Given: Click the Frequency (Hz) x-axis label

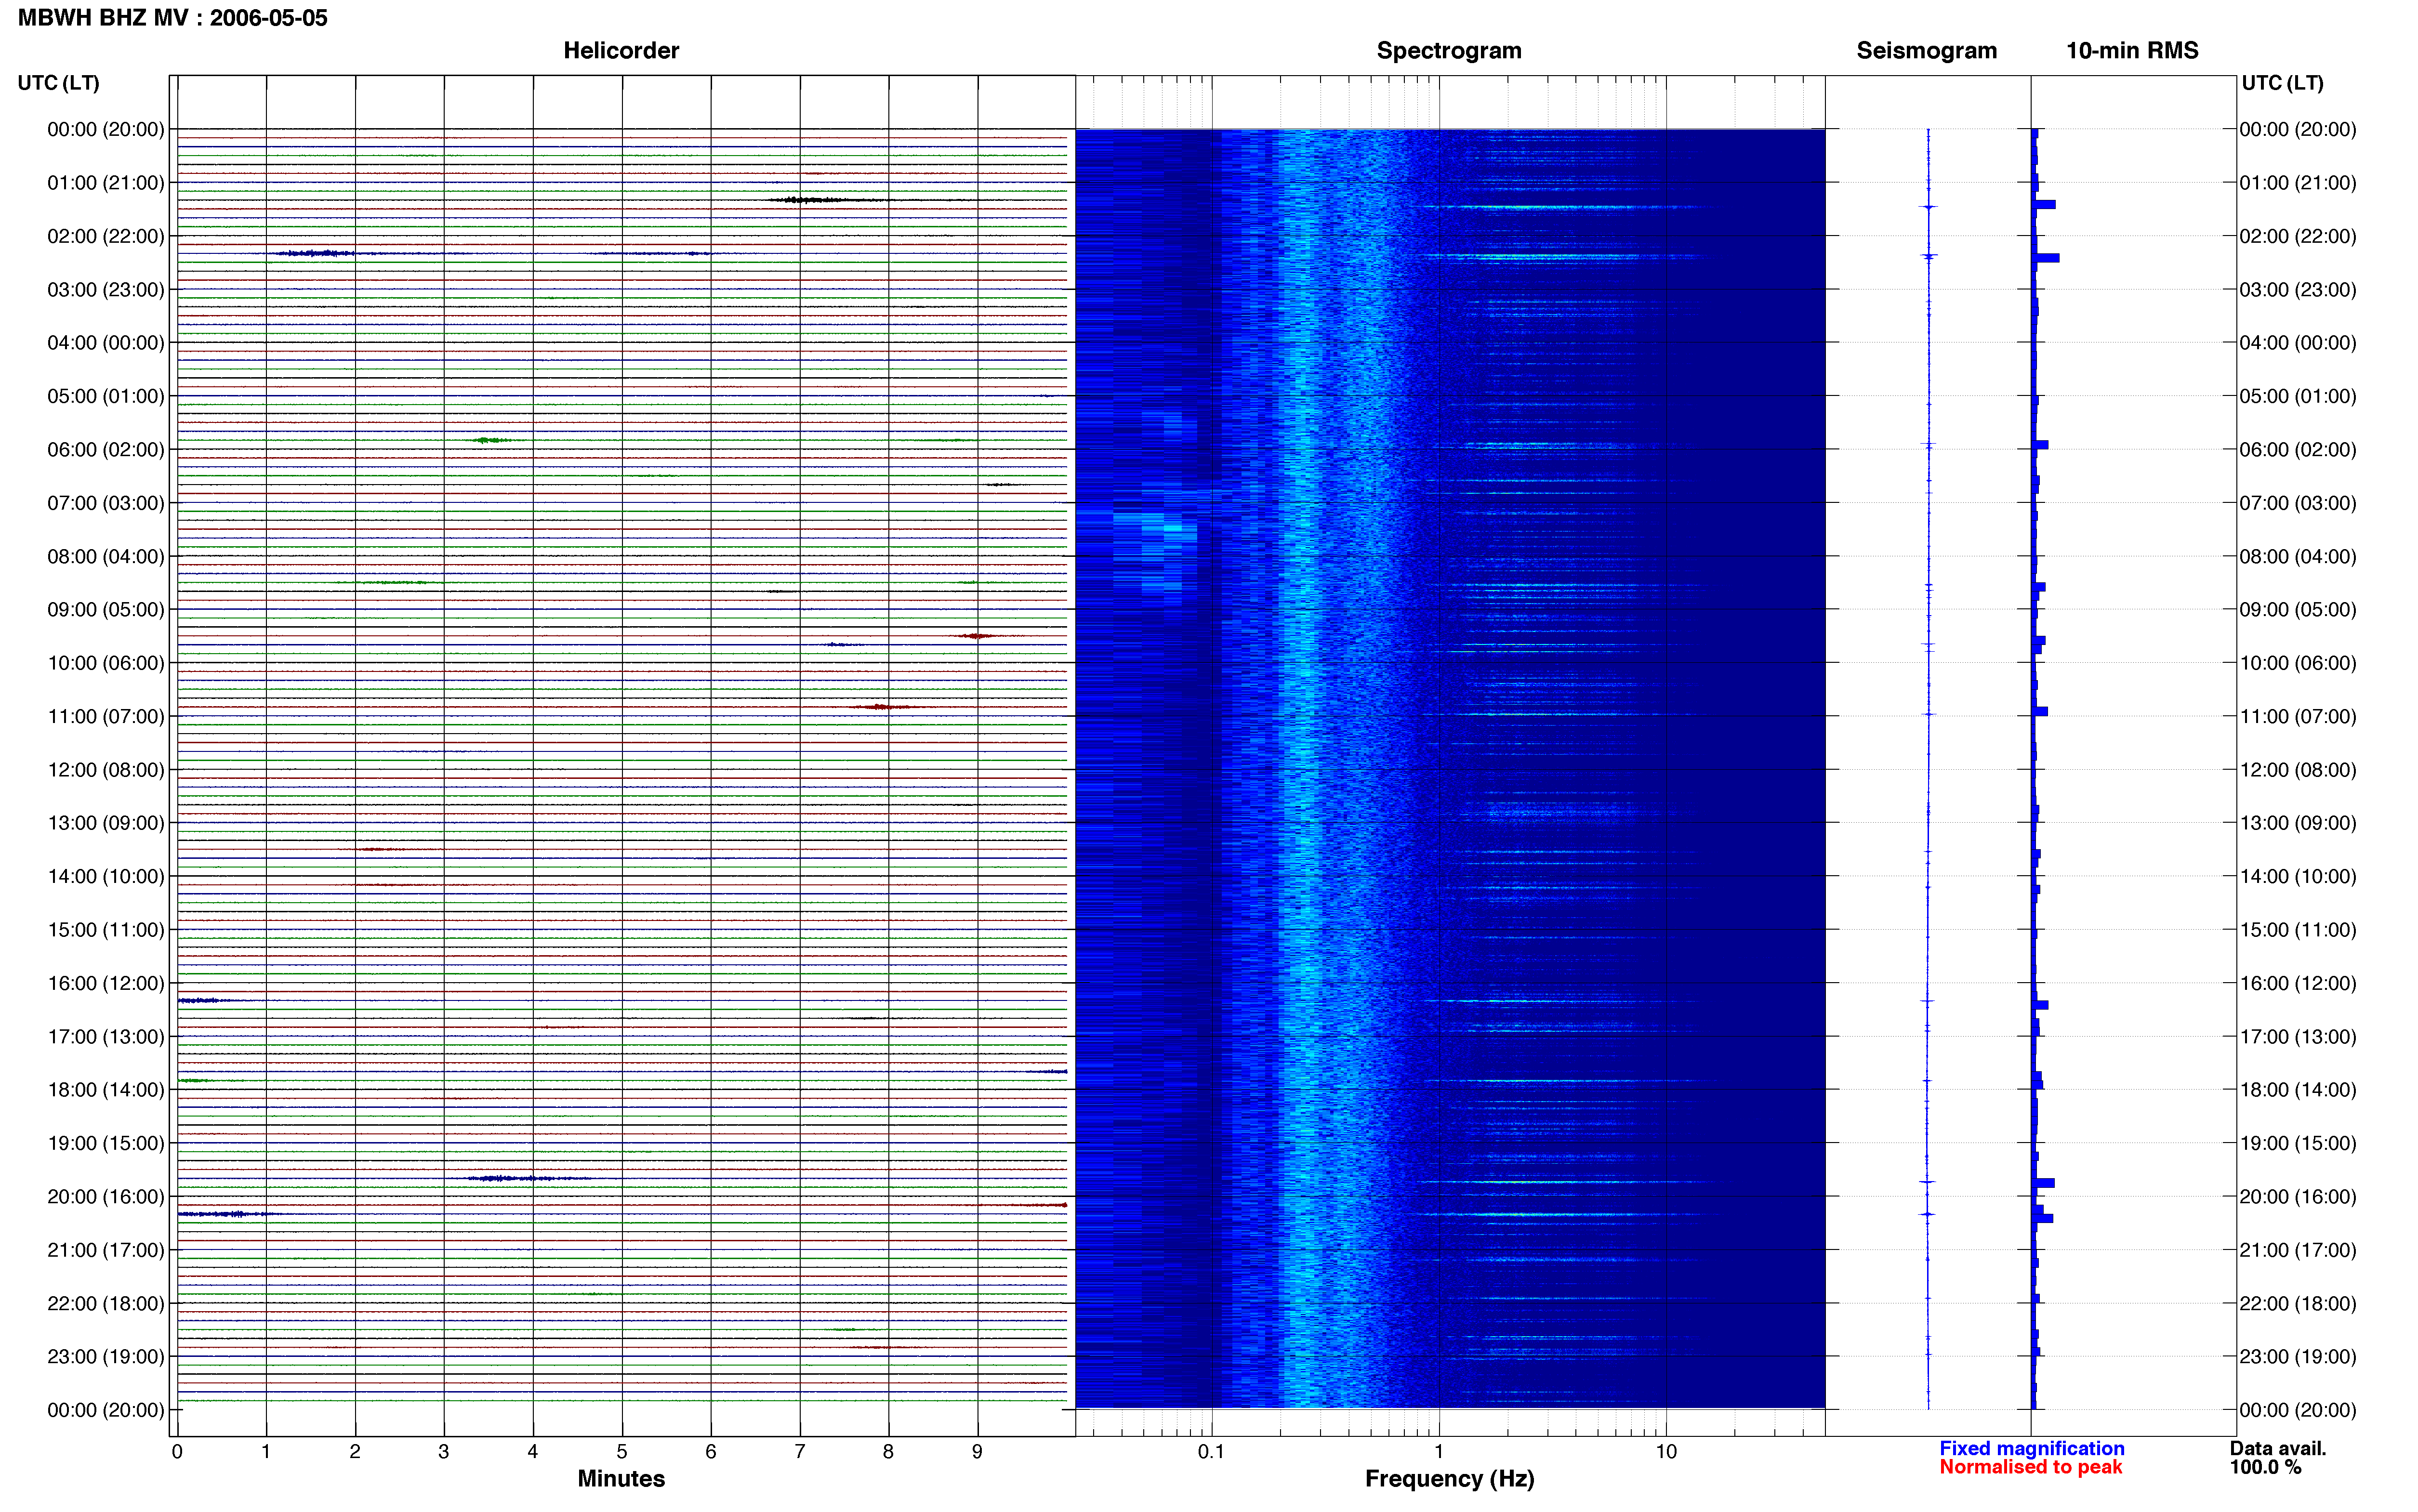Looking at the screenshot, I should coord(1449,1479).
